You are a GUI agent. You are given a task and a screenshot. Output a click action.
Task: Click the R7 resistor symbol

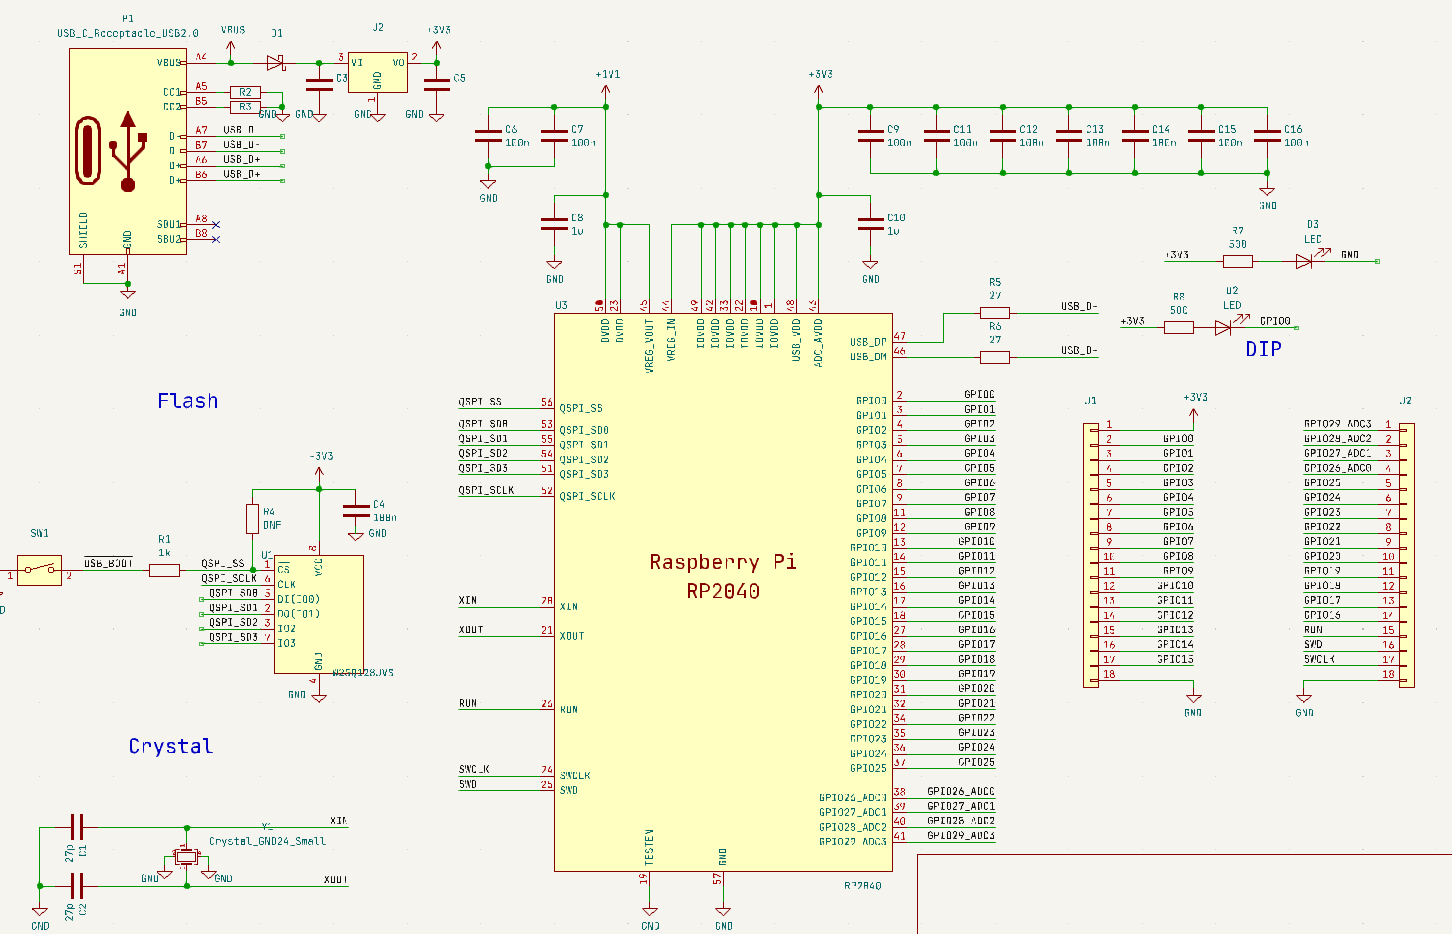1238,261
